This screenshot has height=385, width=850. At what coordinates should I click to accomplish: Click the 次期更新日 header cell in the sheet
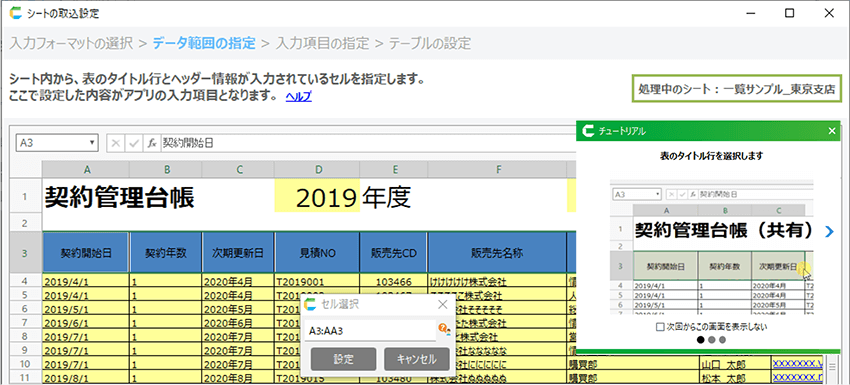pos(238,252)
